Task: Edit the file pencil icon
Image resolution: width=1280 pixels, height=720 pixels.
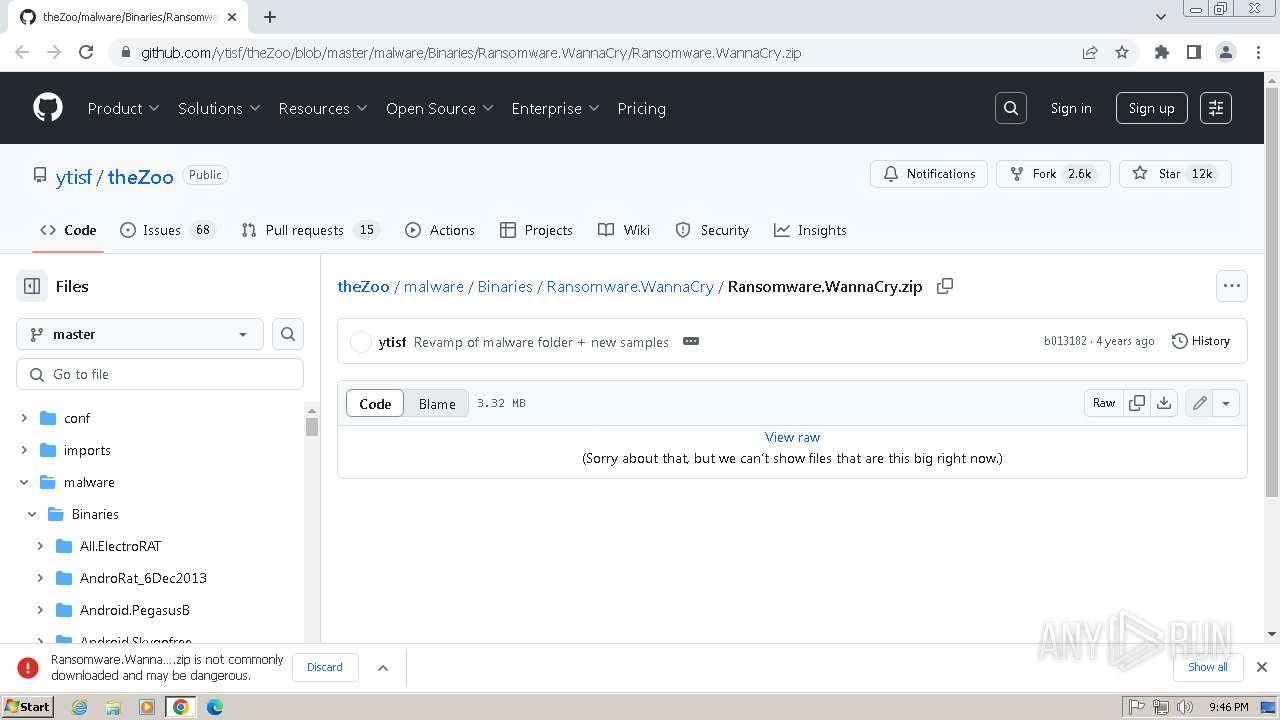Action: (x=1199, y=403)
